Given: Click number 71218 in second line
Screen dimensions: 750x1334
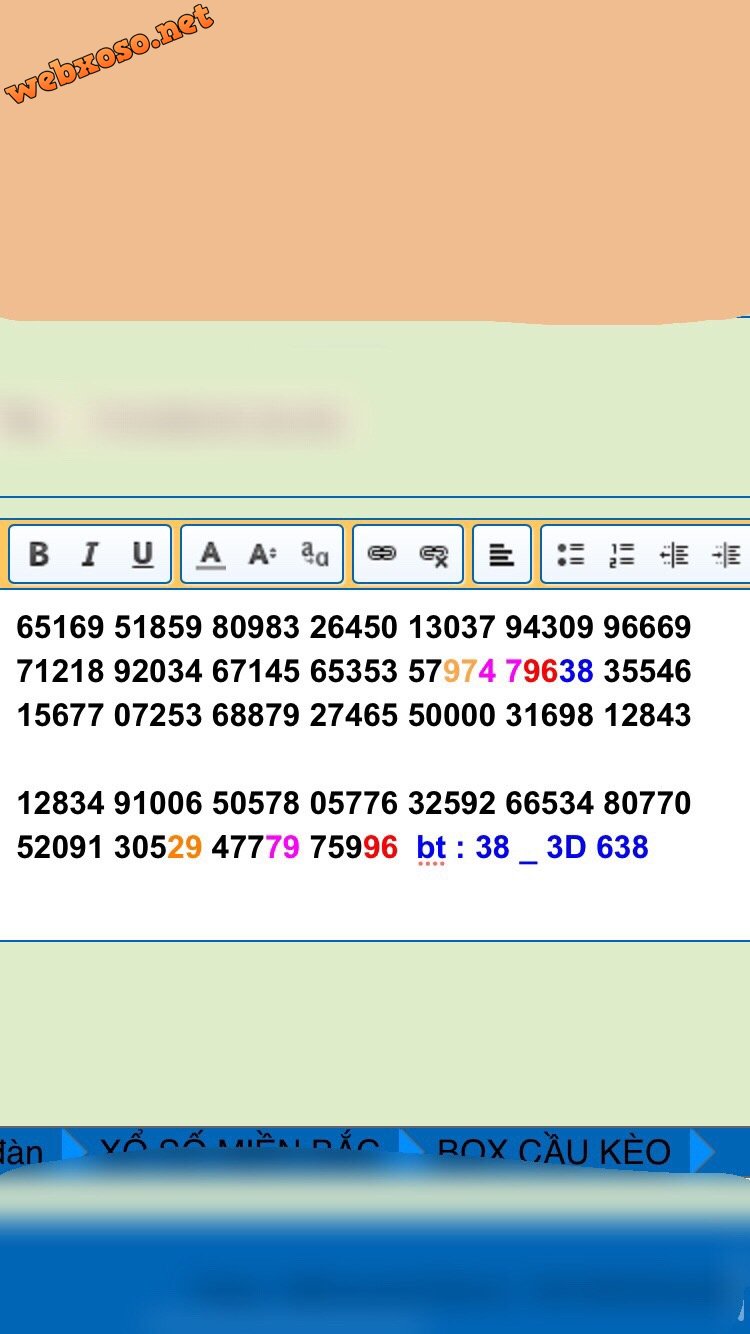Looking at the screenshot, I should 60,671.
